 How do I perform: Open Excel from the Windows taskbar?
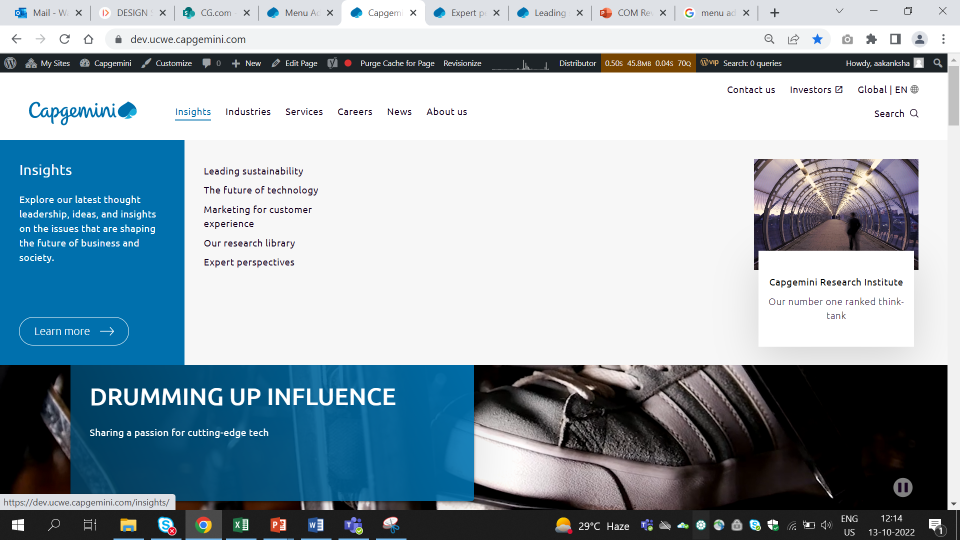click(x=241, y=525)
